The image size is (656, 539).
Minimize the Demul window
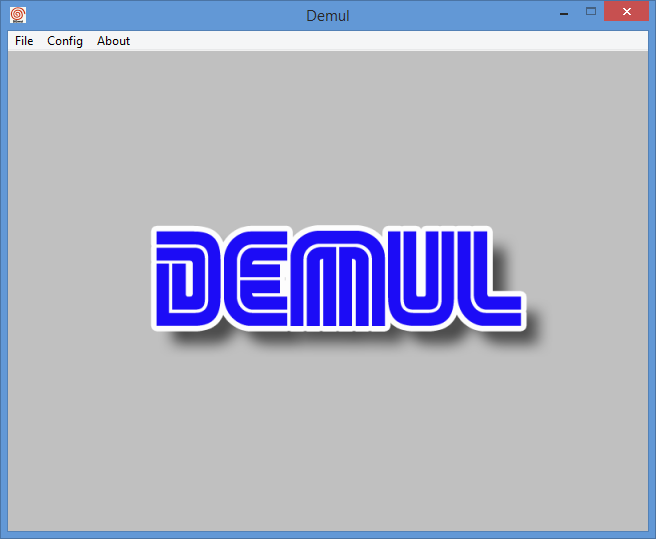564,13
